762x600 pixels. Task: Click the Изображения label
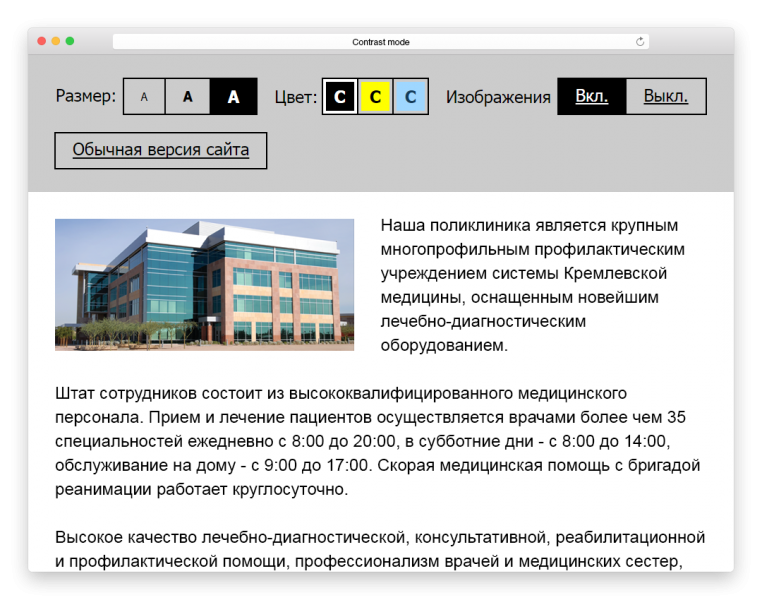pos(498,97)
